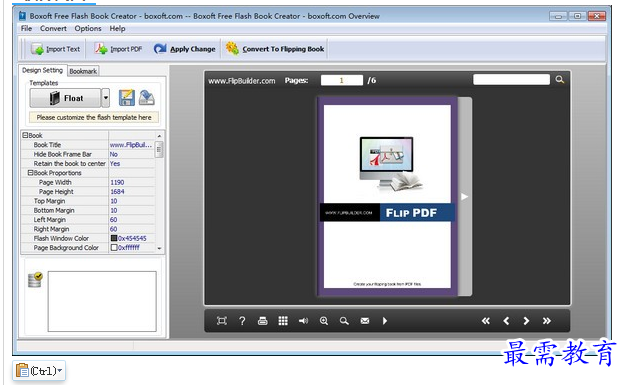Viewport: 625px width, 385px height.
Task: Open the Help menu
Action: point(117,28)
